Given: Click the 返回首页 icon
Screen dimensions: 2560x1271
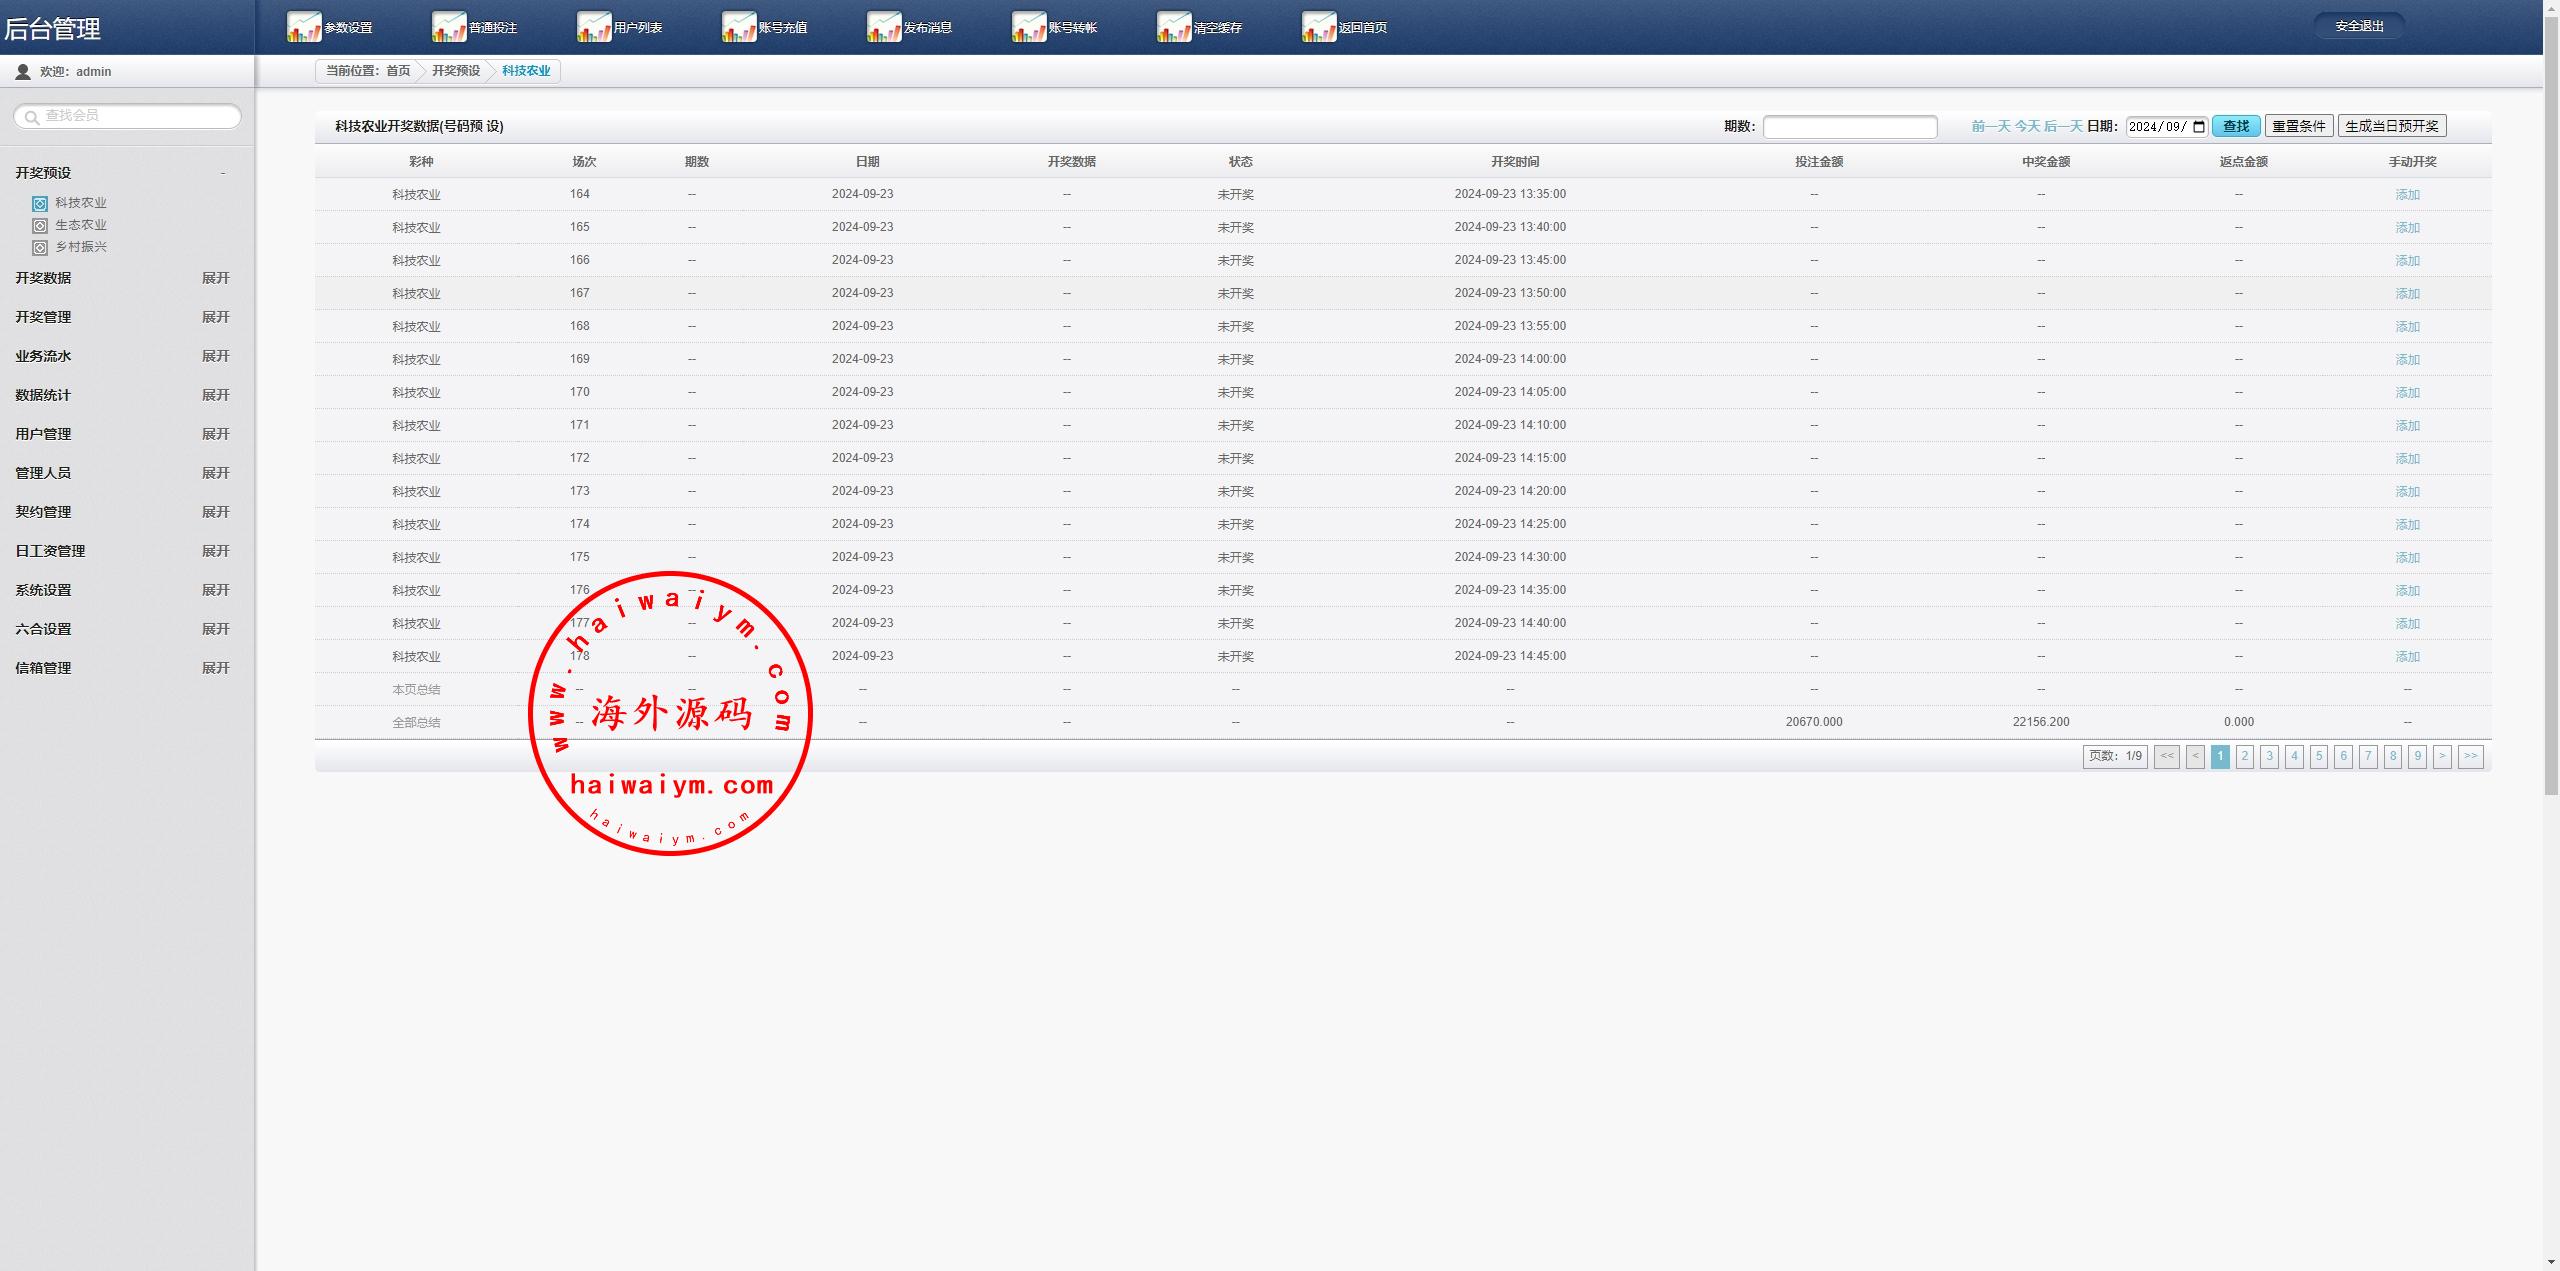Looking at the screenshot, I should click(1319, 27).
